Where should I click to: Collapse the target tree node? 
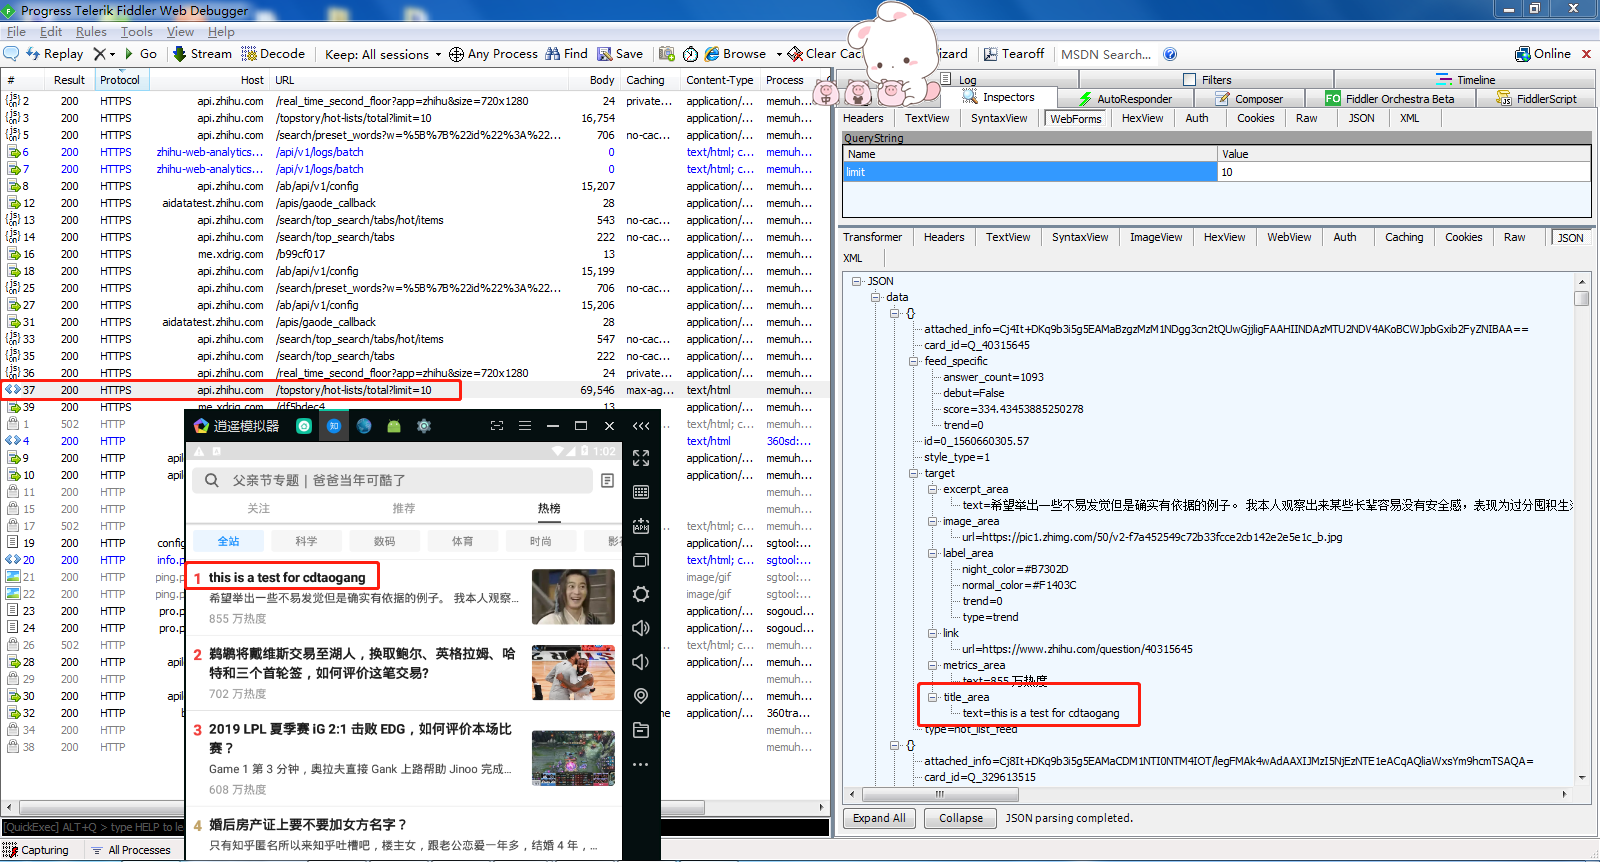tap(914, 473)
